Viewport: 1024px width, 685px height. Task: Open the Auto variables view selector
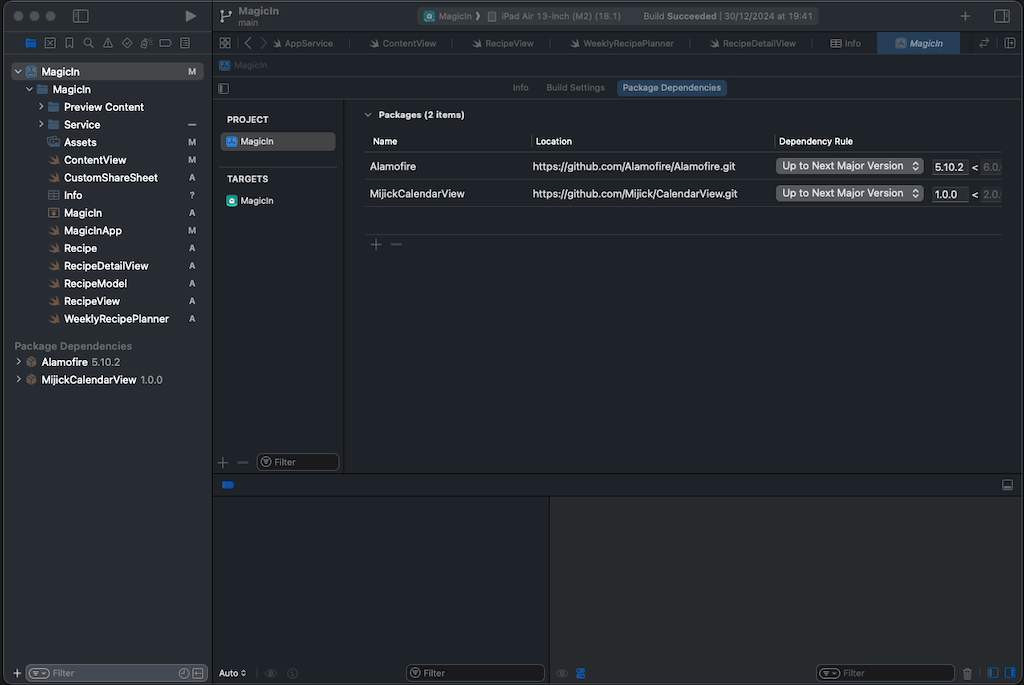click(x=232, y=673)
